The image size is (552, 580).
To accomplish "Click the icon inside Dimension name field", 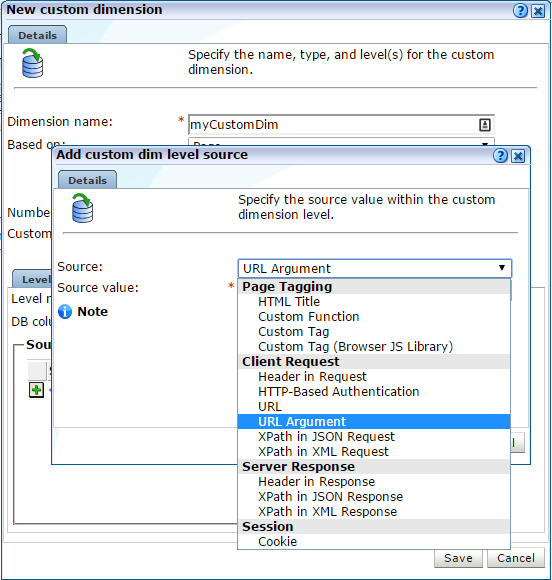I will pyautogui.click(x=485, y=125).
